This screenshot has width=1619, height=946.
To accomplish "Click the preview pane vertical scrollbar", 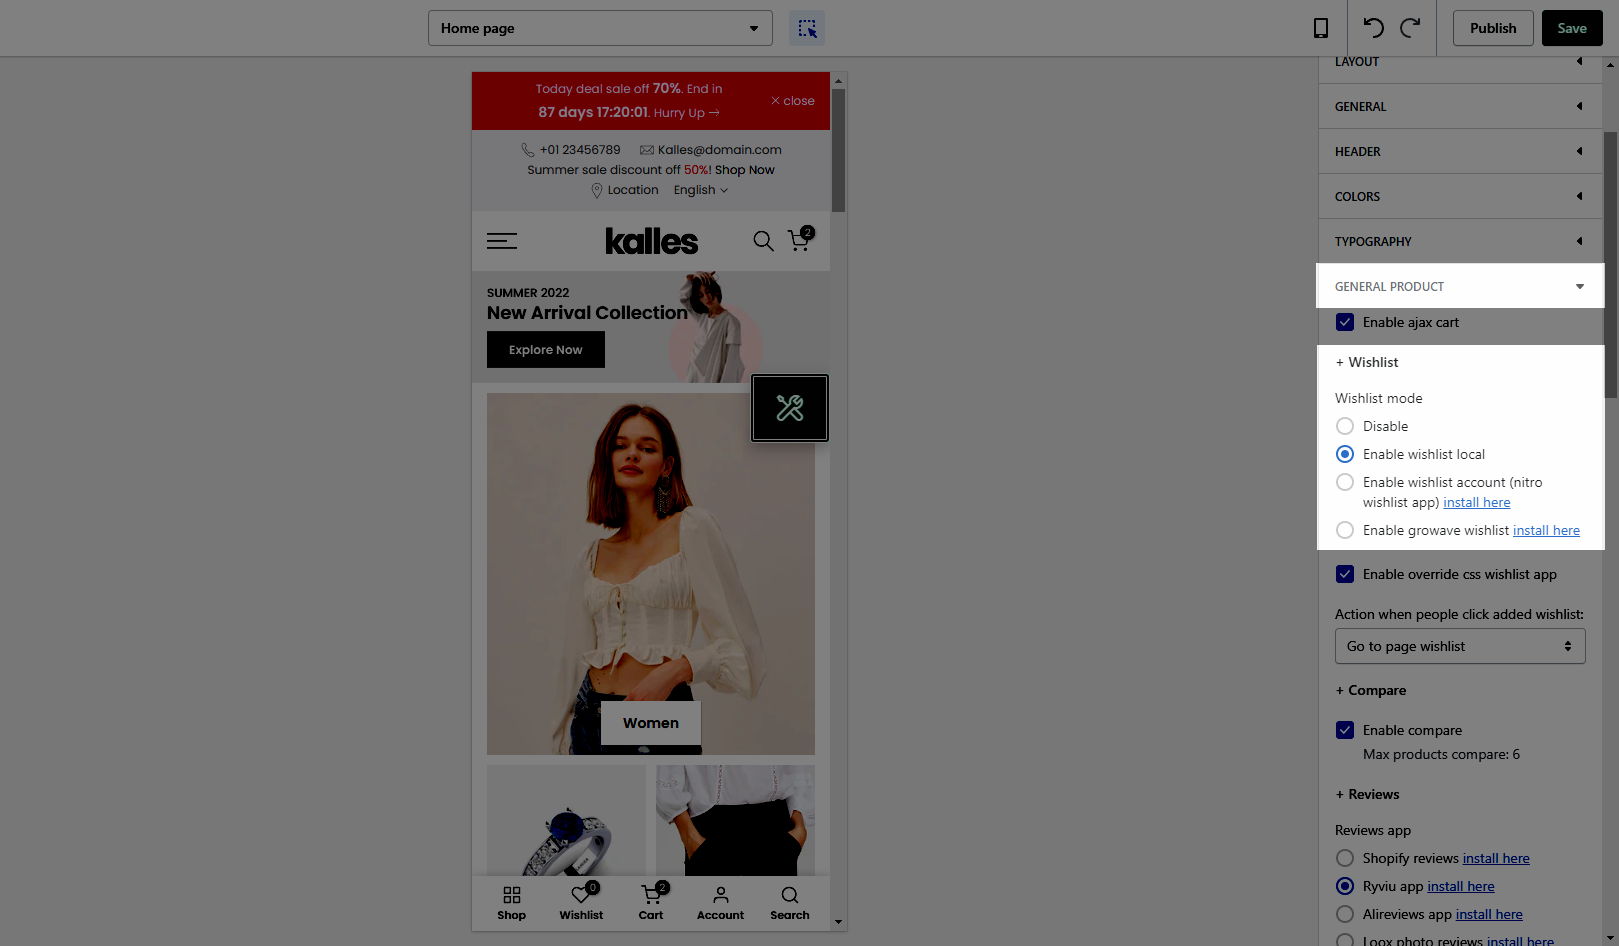I will (838, 150).
